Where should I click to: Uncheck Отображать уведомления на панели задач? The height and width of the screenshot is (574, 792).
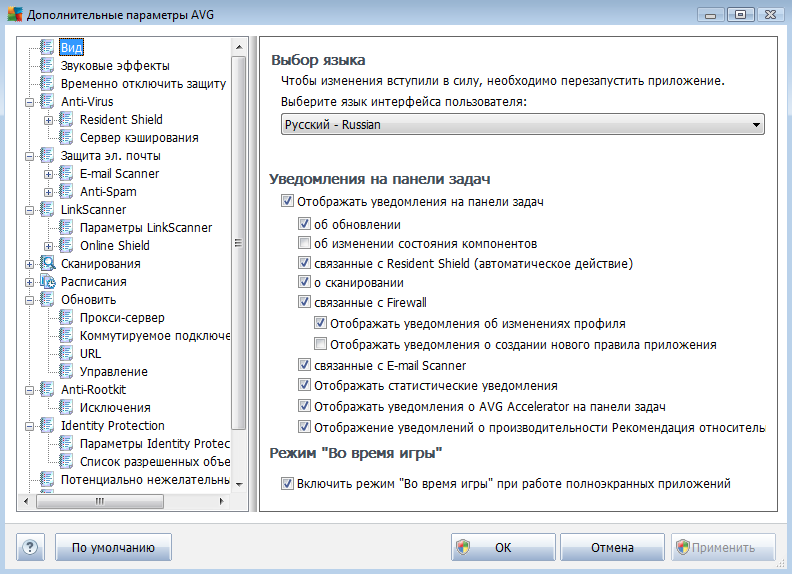click(x=289, y=202)
